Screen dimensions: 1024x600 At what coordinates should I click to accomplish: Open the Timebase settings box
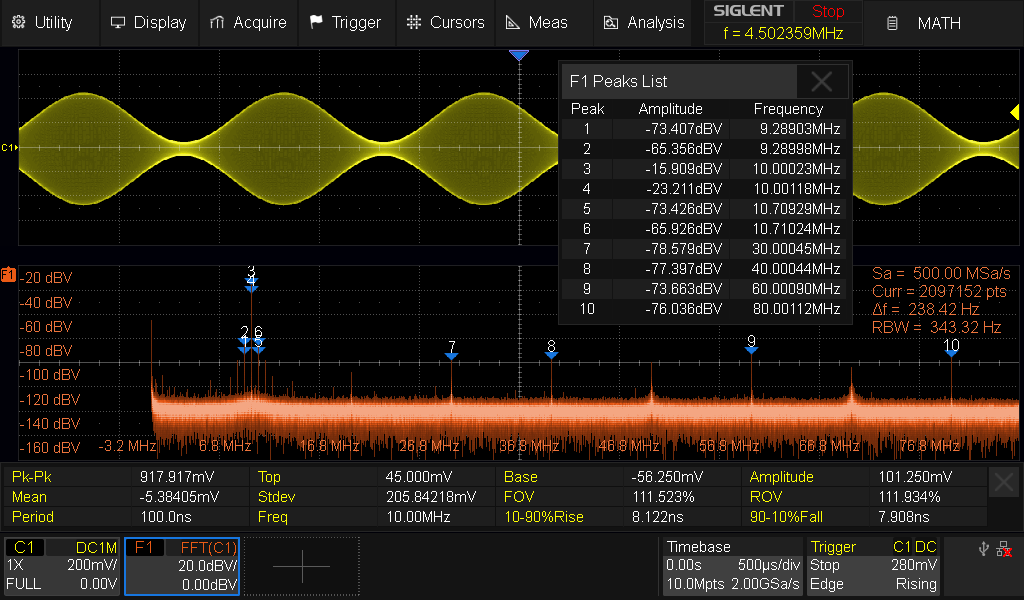click(732, 566)
